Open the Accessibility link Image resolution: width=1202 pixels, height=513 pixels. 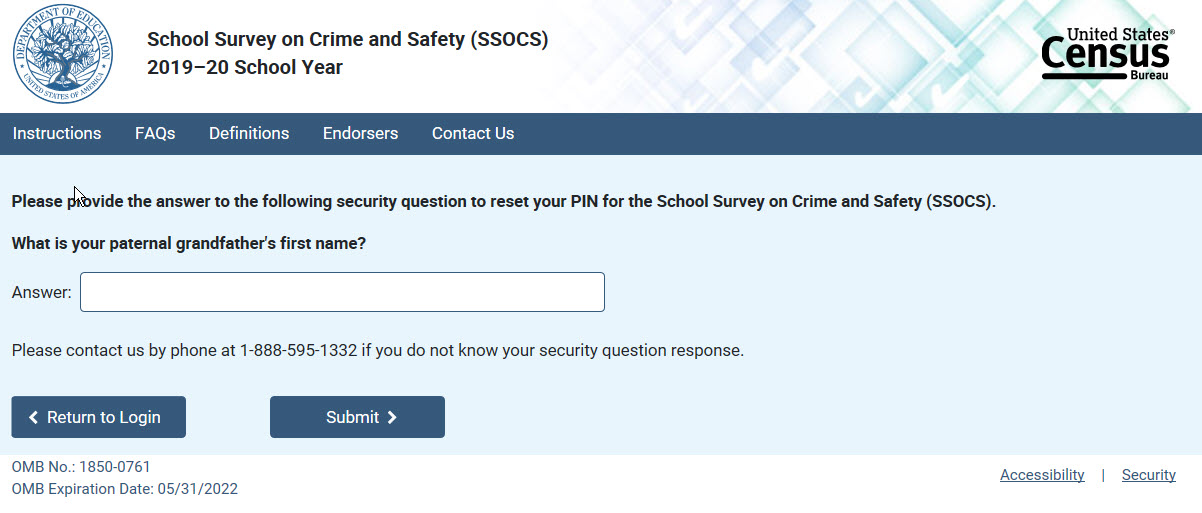1042,475
